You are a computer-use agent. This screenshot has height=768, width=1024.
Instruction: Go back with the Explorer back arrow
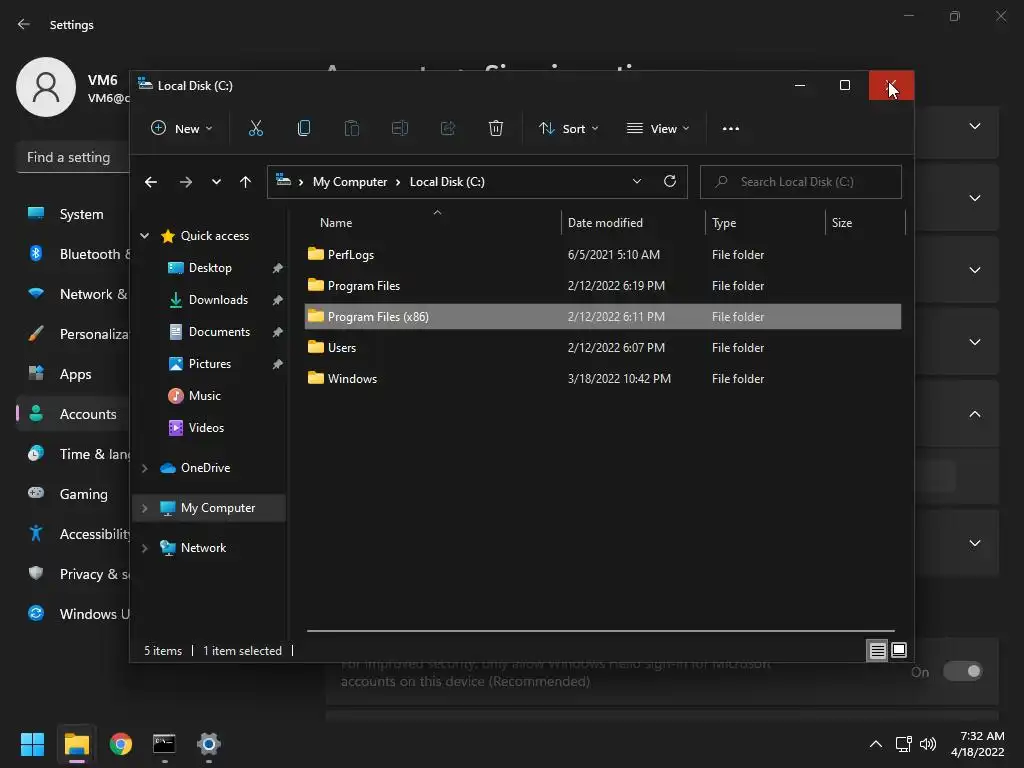coord(151,182)
